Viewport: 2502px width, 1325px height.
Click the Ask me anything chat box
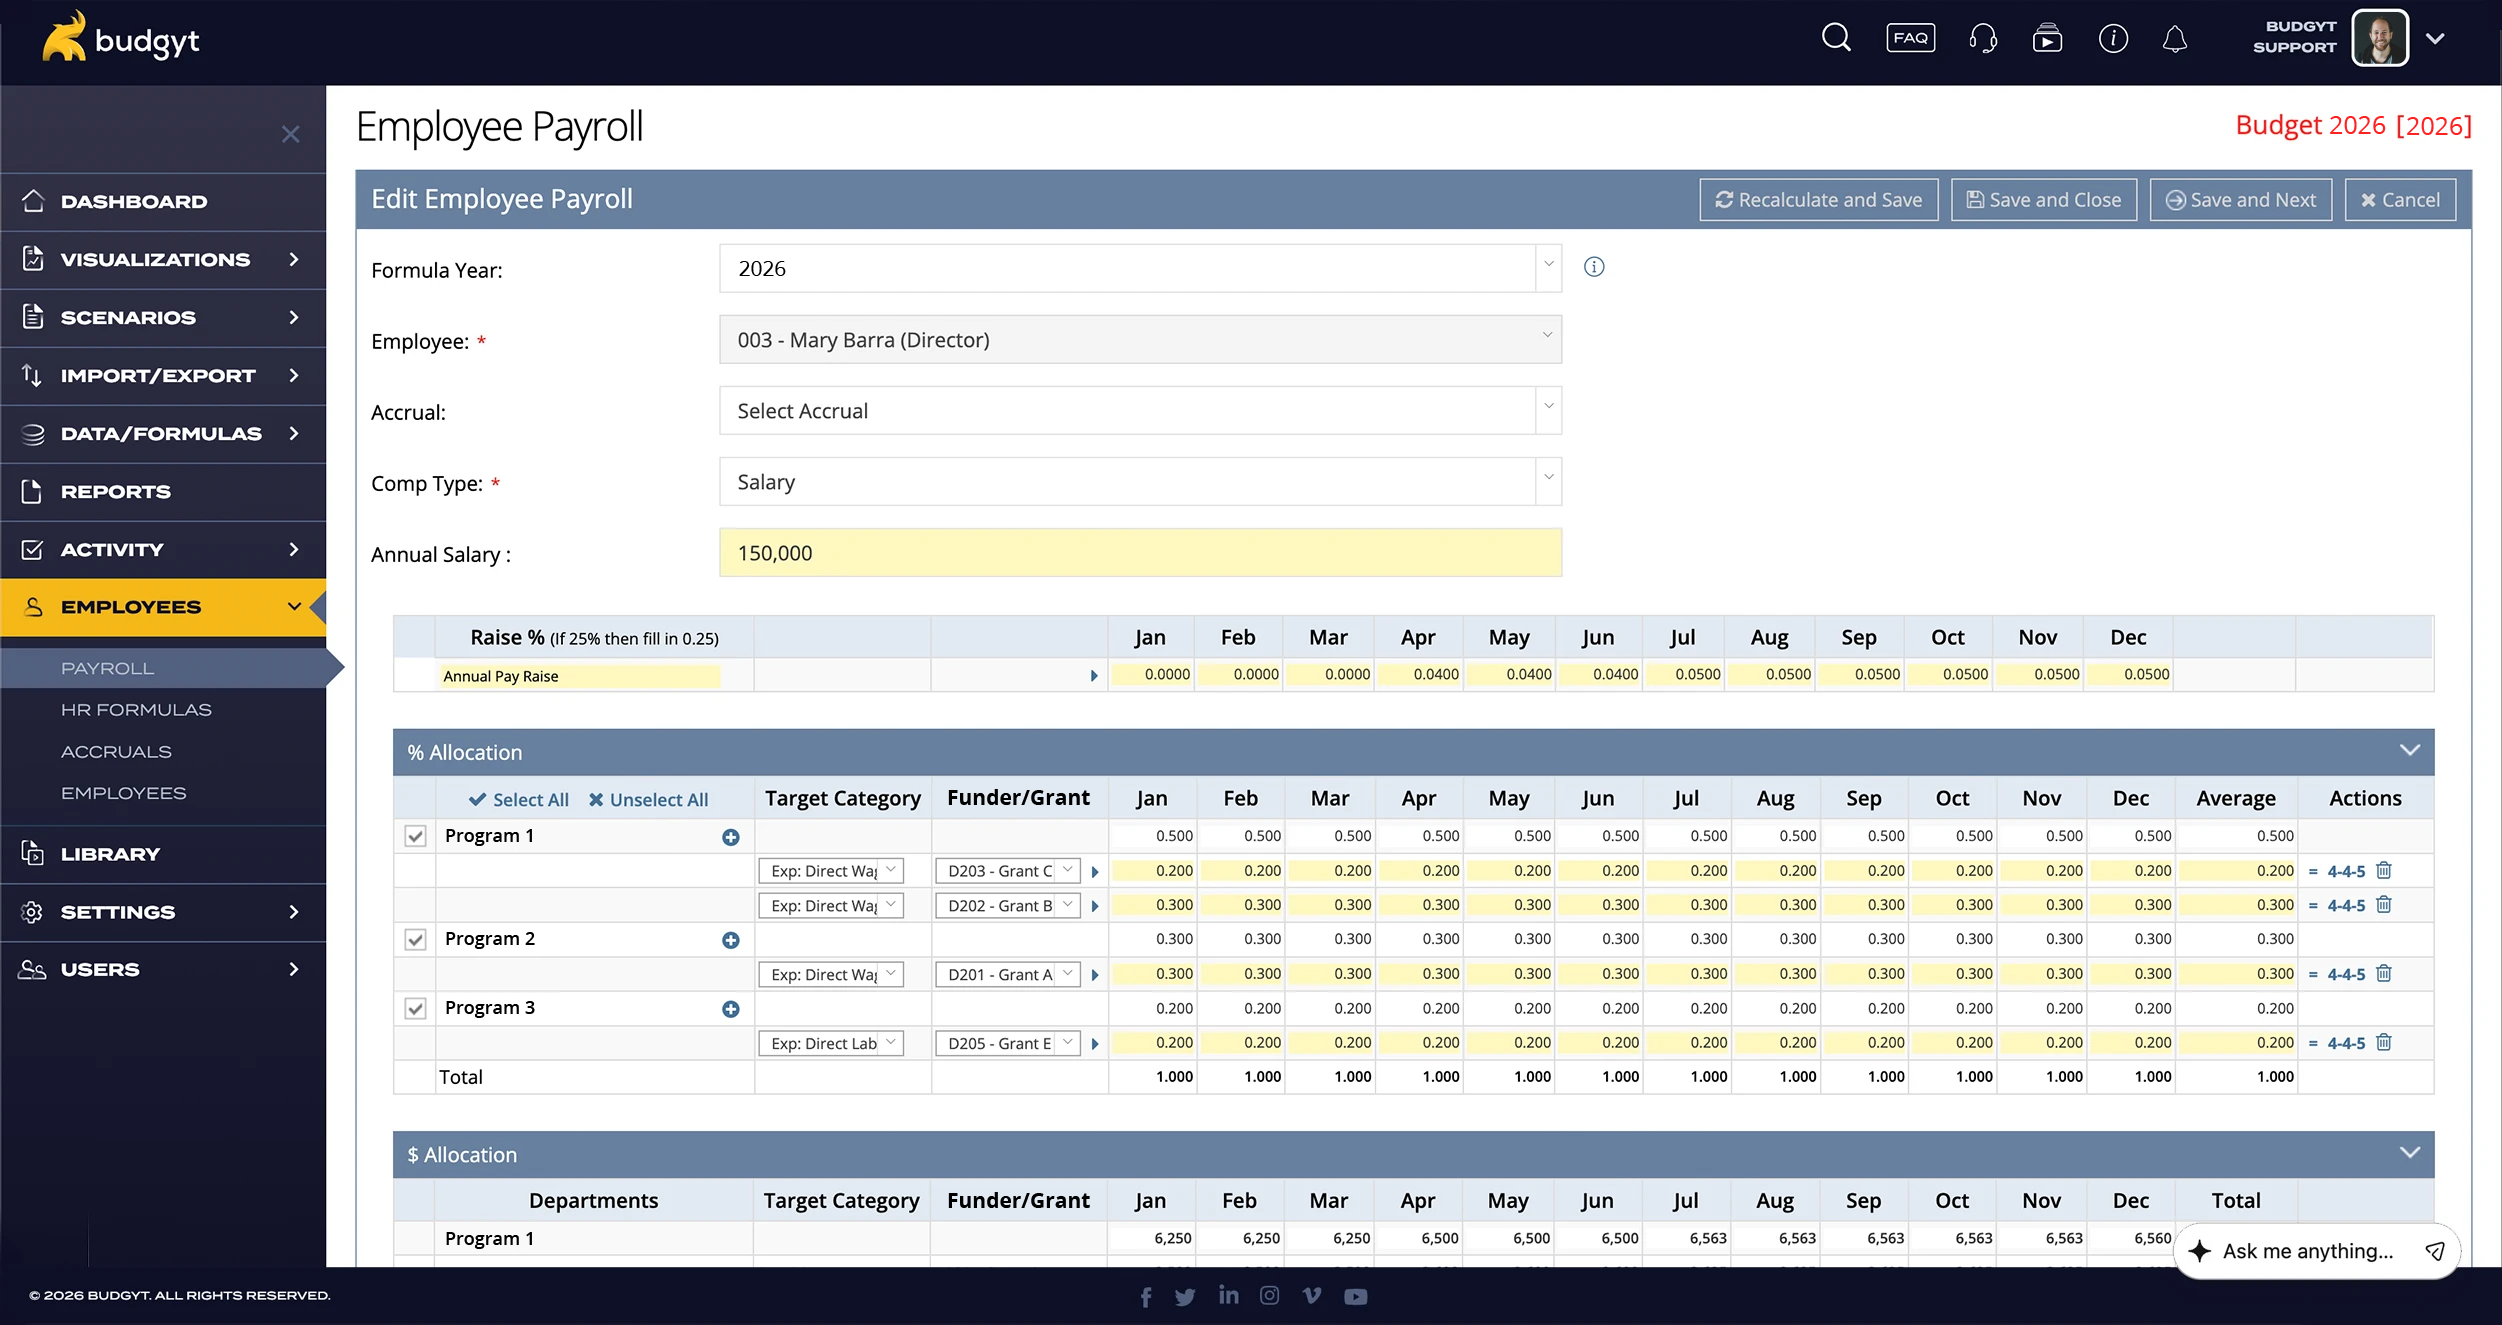[2307, 1251]
